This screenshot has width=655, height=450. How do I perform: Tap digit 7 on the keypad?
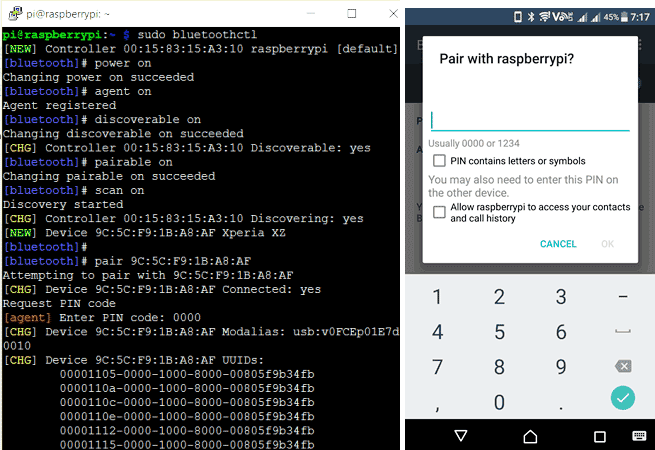[437, 367]
